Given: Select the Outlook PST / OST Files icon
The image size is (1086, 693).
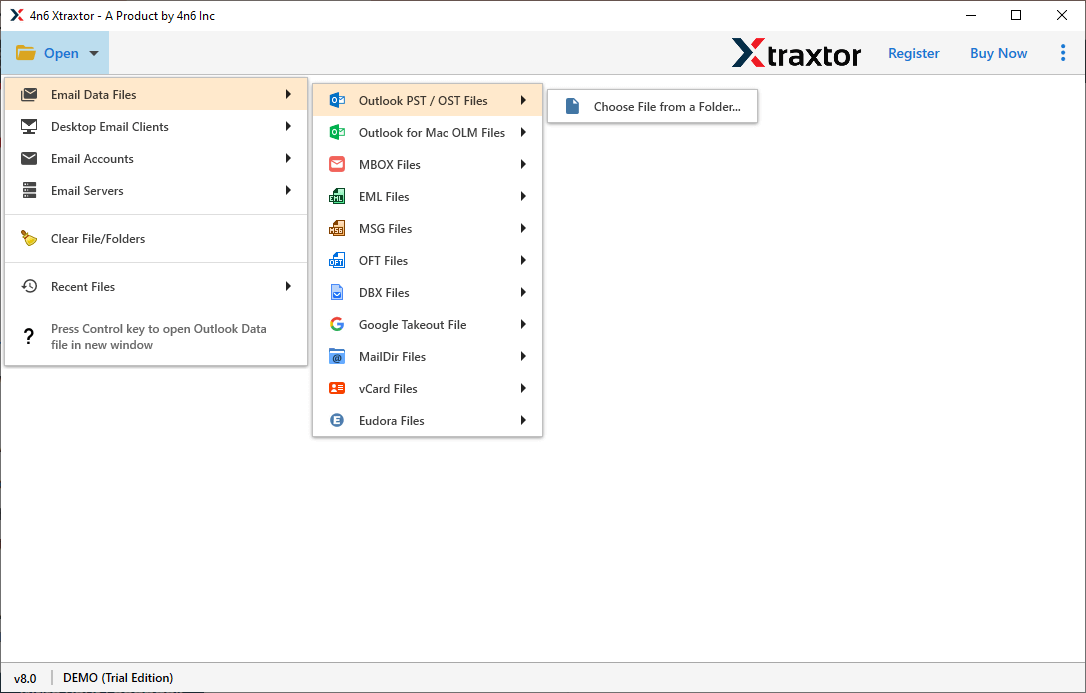Looking at the screenshot, I should coord(338,100).
